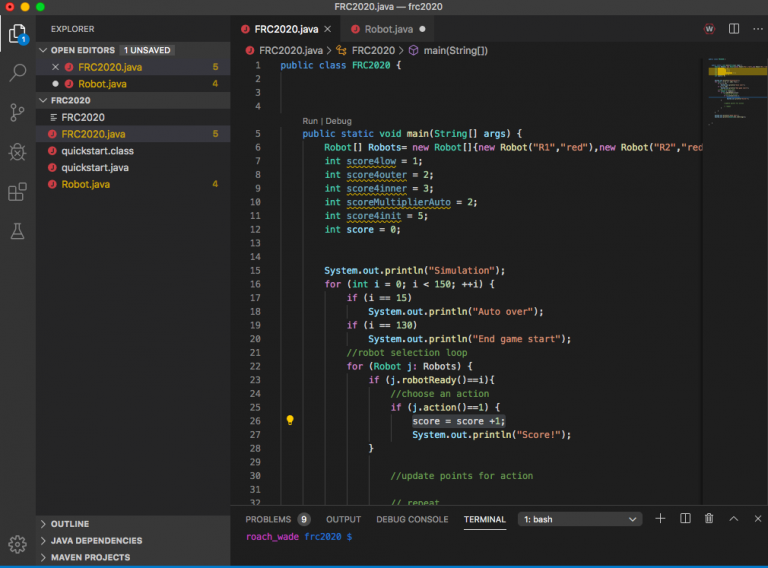The width and height of the screenshot is (768, 568).
Task: Open Robot.java from Open Editors list
Action: (133, 84)
